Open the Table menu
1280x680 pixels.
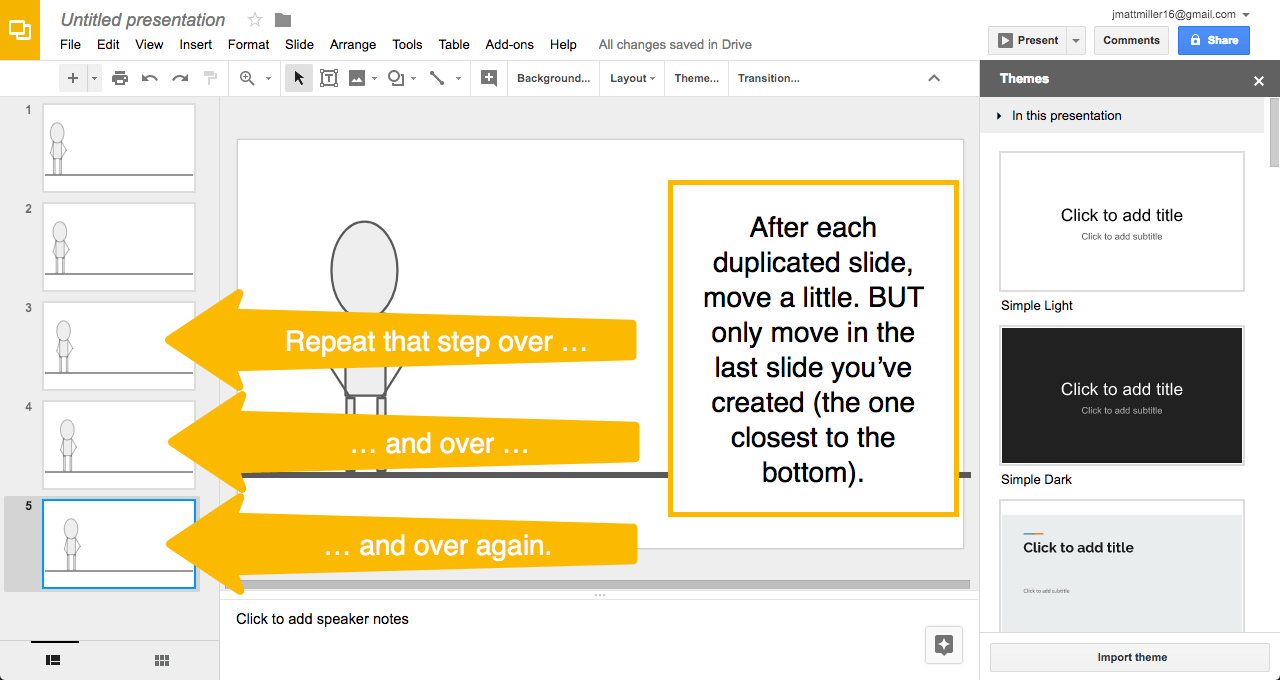pyautogui.click(x=454, y=44)
